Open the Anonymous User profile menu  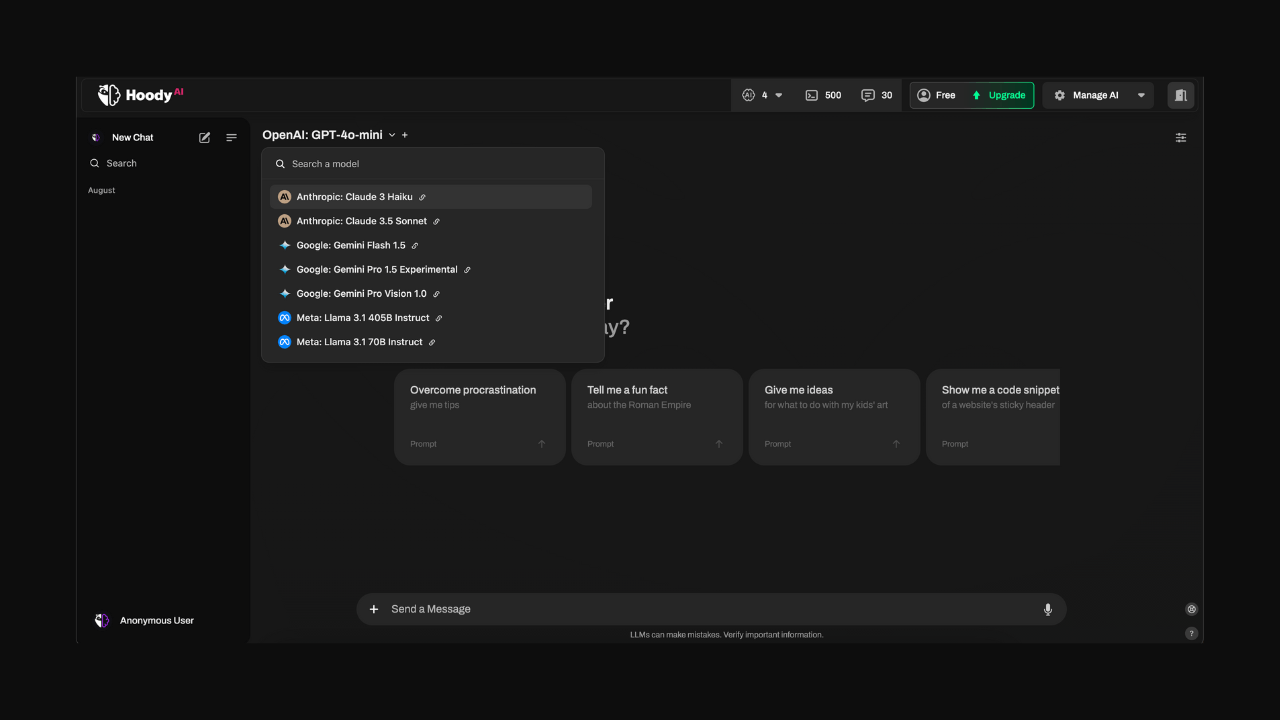(144, 620)
